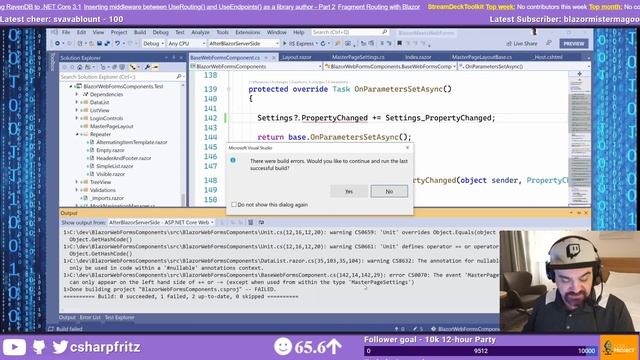Open the Debug configuration dropdown
The height and width of the screenshot is (360, 640).
pos(153,43)
